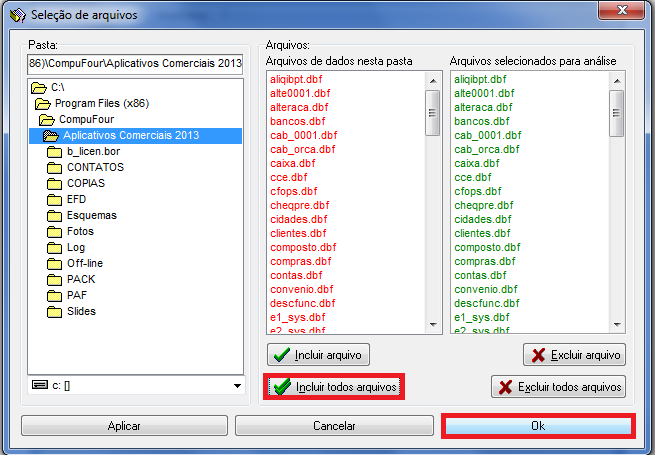Click the Fotos folder icon

tap(55, 231)
